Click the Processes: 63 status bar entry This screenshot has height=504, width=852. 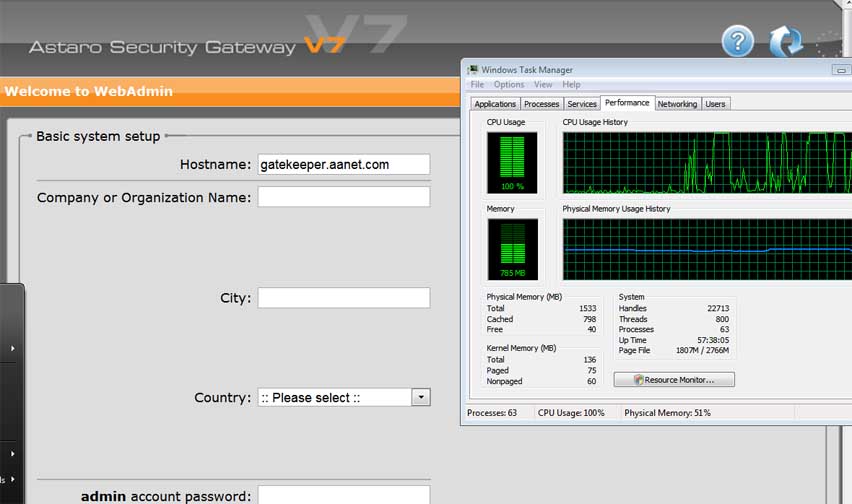coord(492,413)
